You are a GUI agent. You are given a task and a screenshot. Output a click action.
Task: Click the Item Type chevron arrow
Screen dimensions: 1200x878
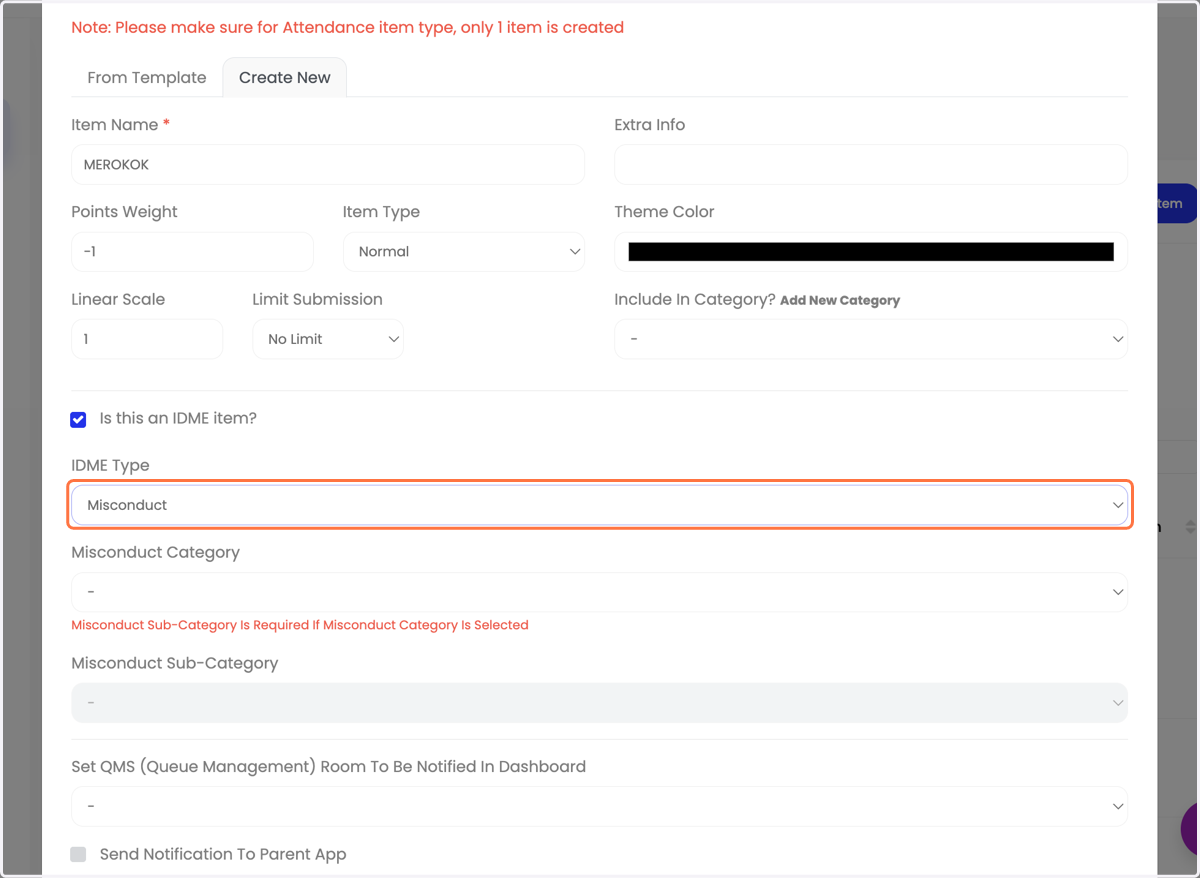click(575, 252)
